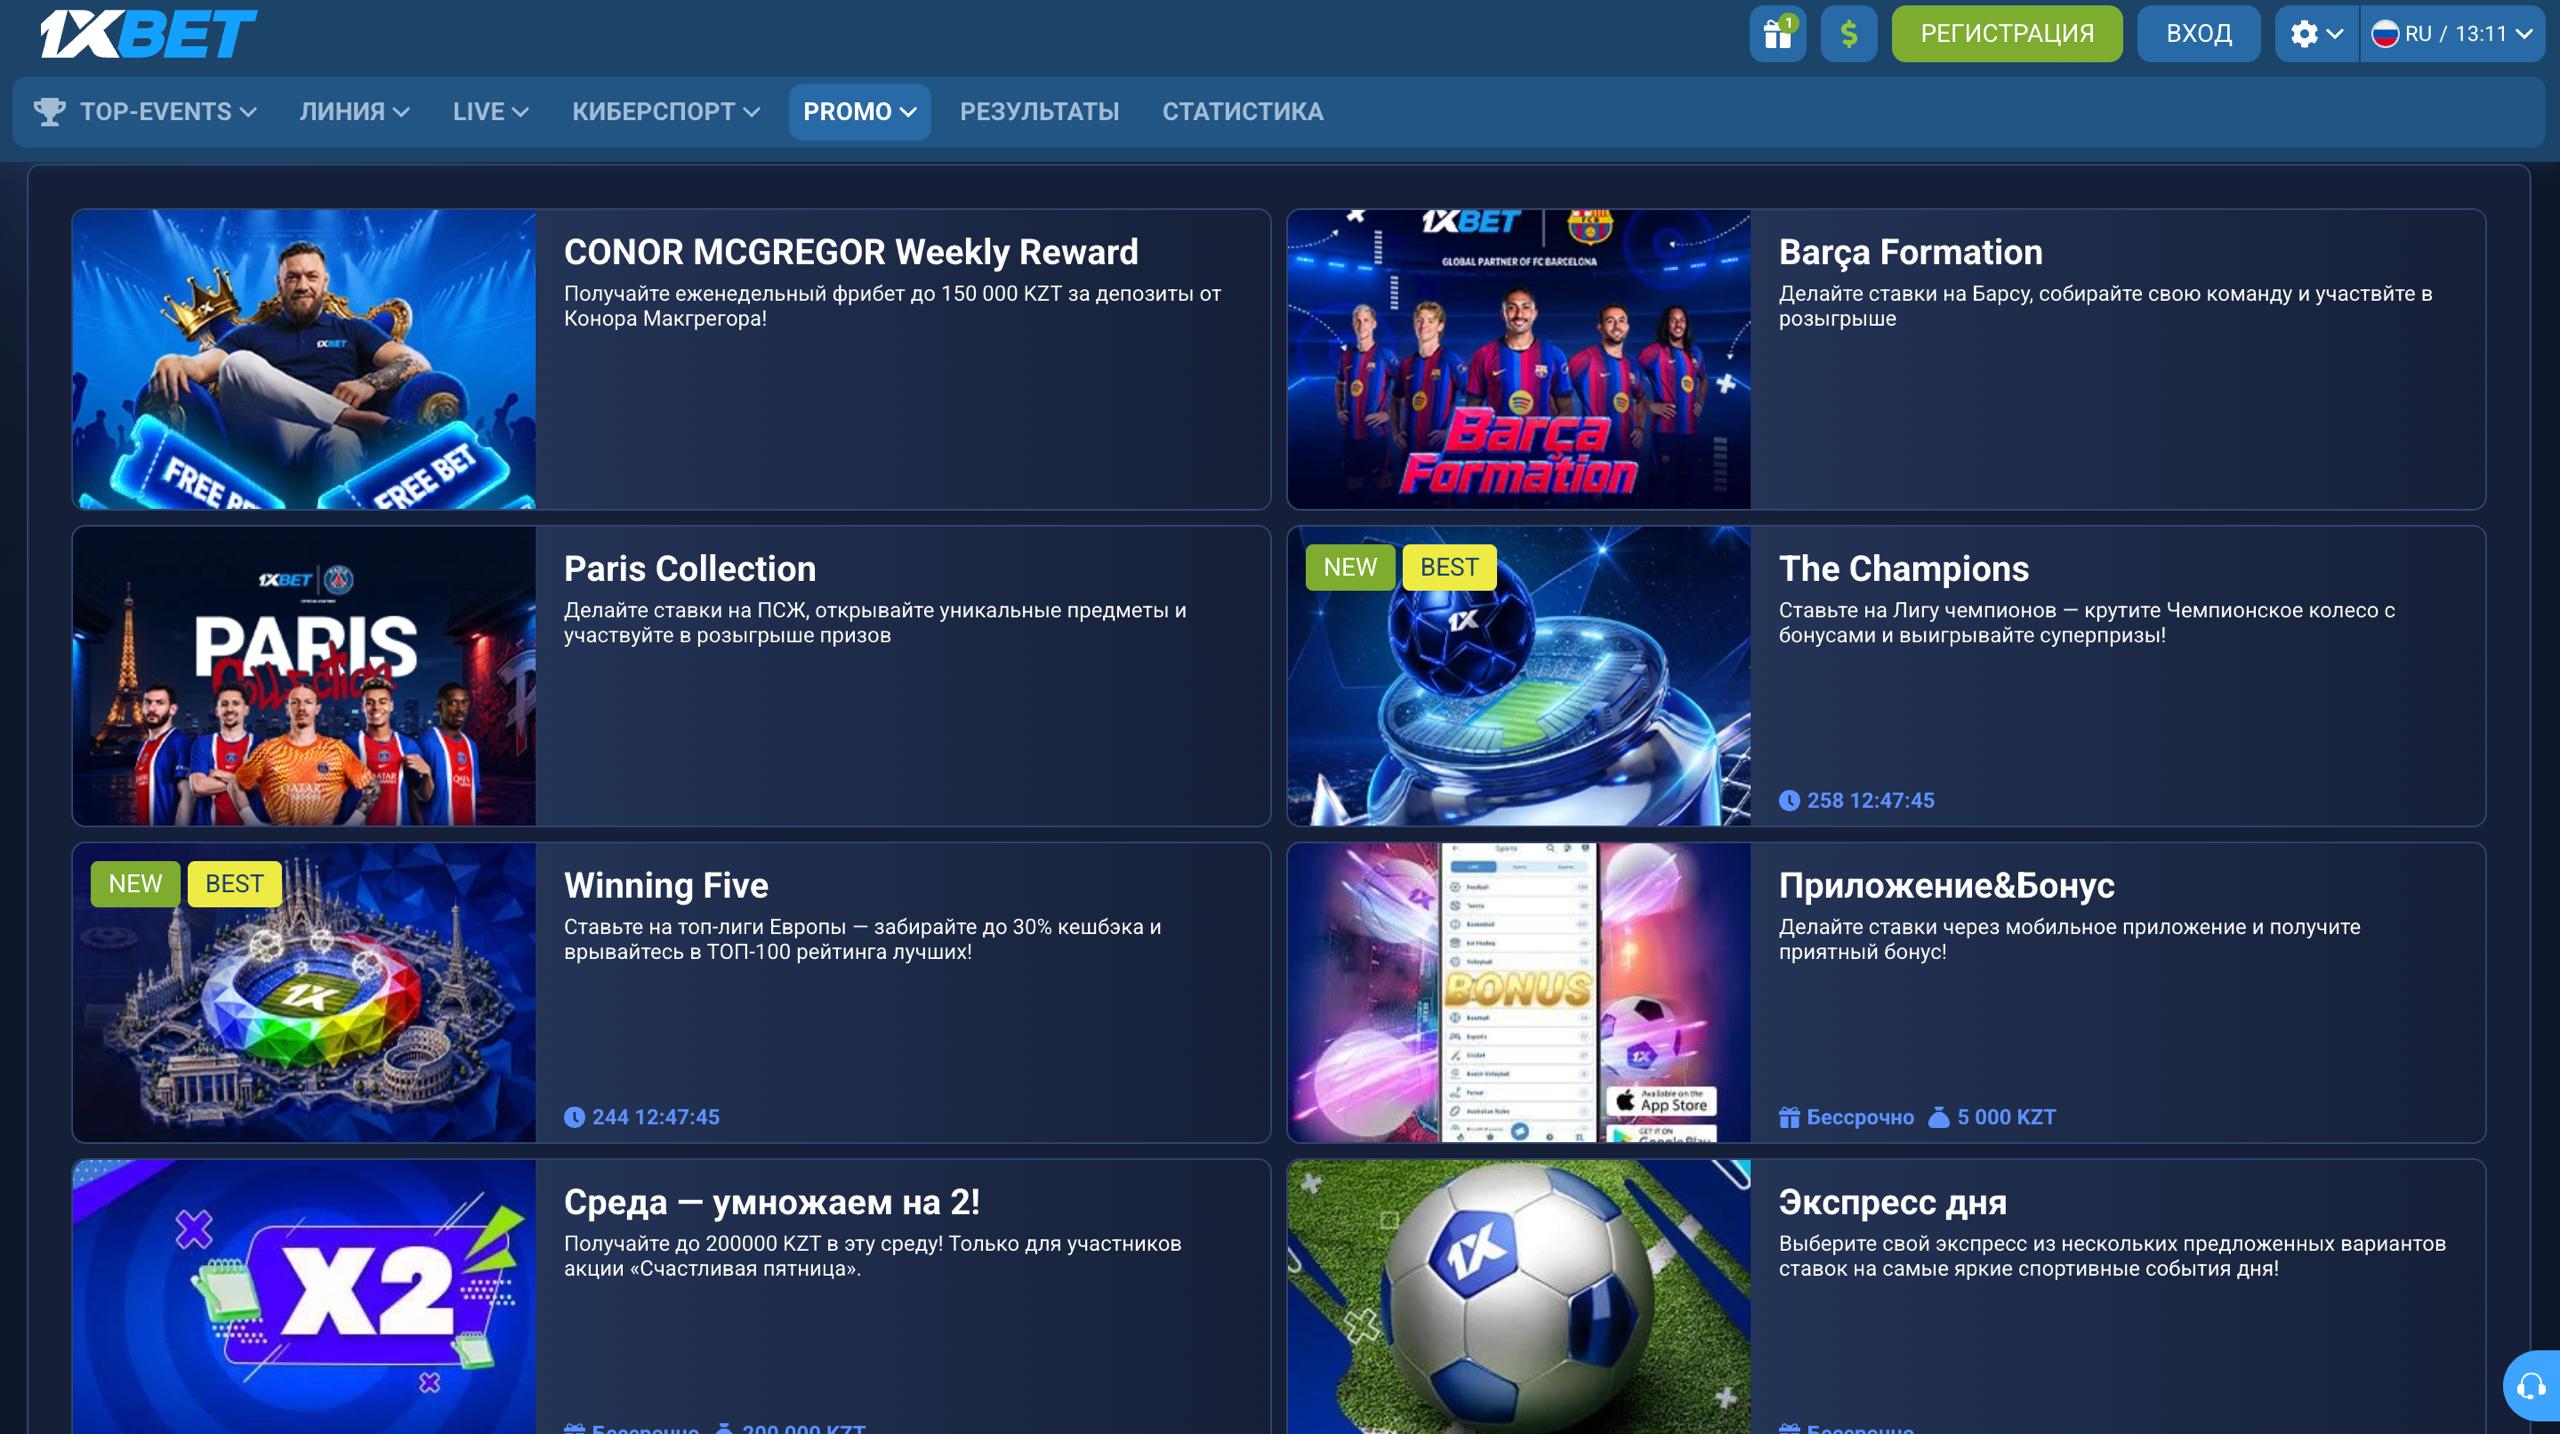
Task: Click the 1XBET logo
Action: tap(148, 34)
